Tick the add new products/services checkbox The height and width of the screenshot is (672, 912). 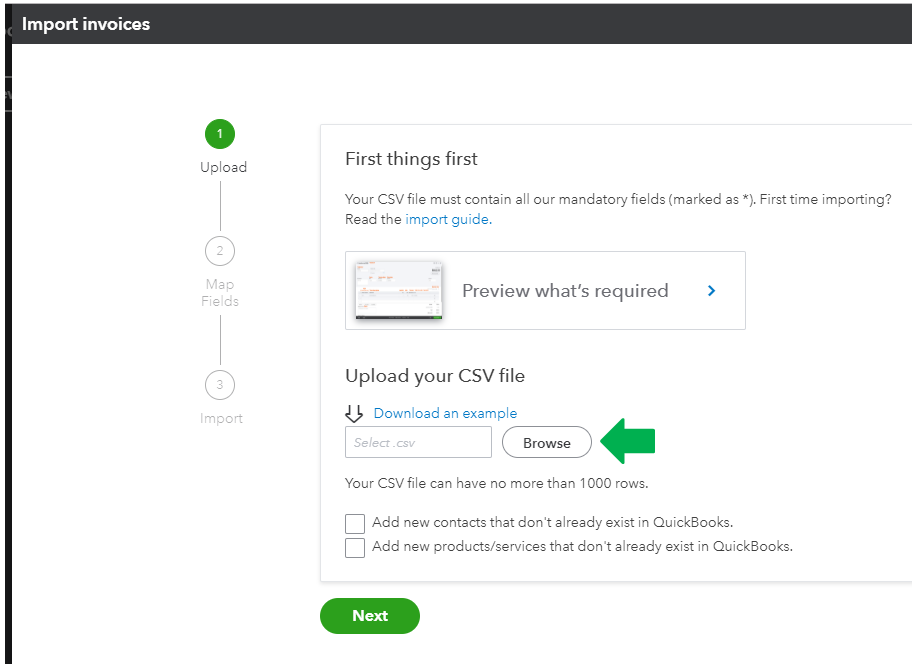pyautogui.click(x=355, y=547)
